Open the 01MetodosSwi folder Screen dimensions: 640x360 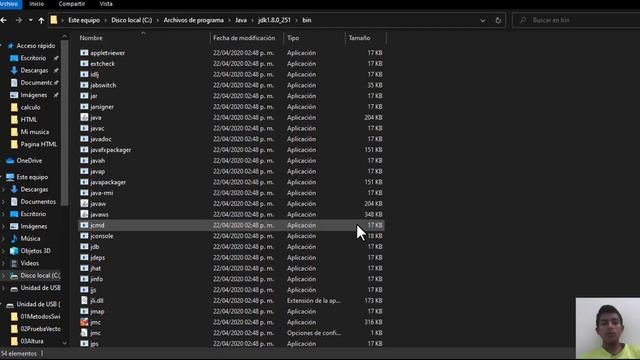pos(40,316)
